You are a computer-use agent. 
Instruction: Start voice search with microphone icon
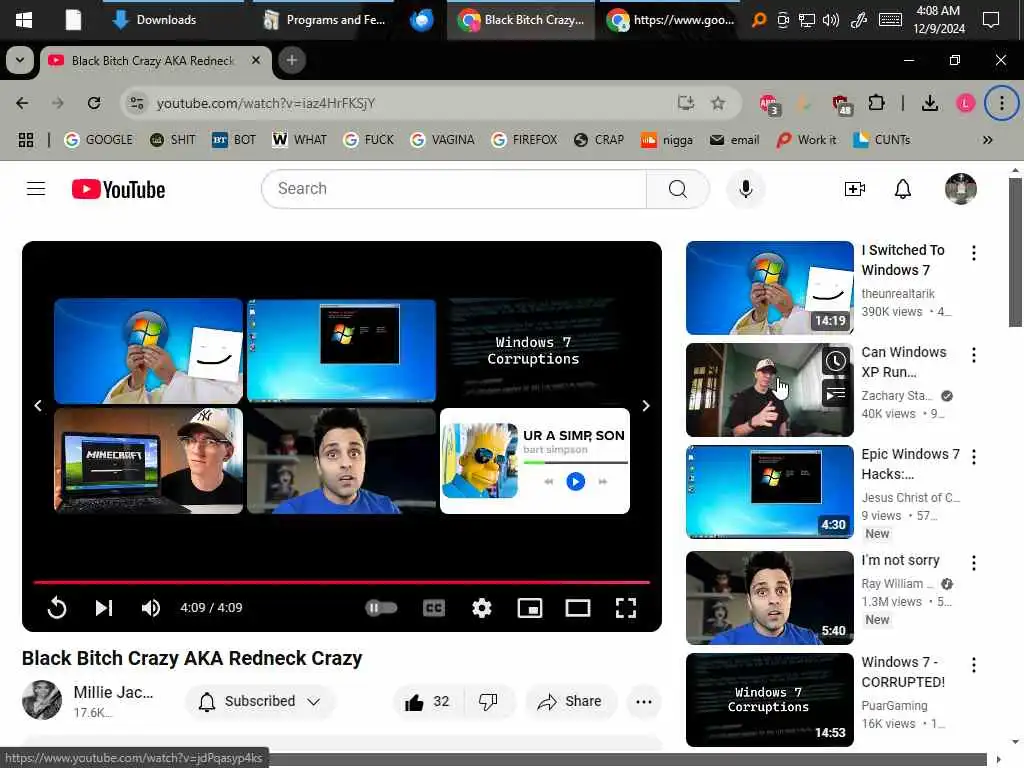745,189
